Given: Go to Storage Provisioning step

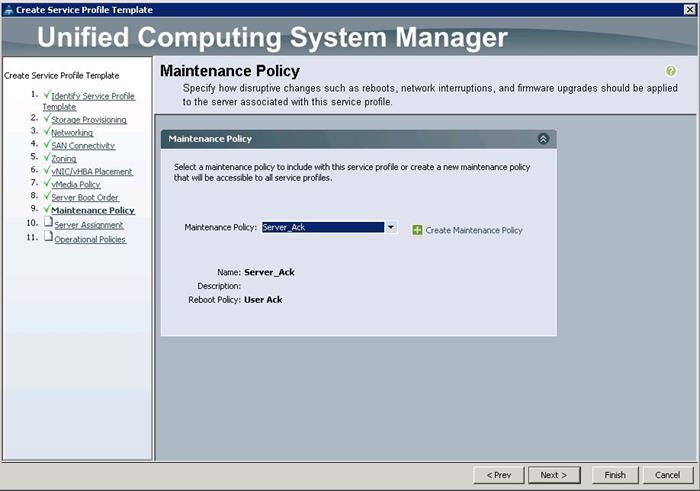Looking at the screenshot, I should (x=89, y=120).
